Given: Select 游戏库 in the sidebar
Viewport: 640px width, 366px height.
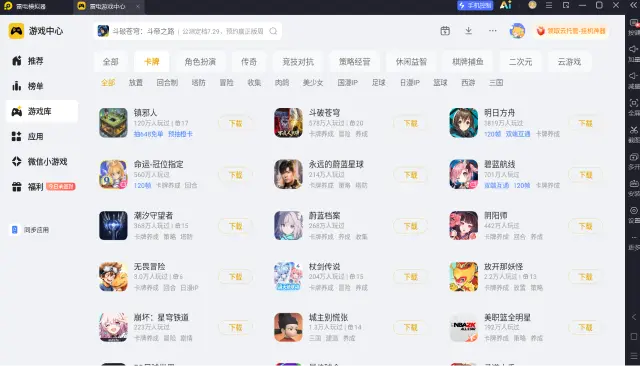Looking at the screenshot, I should point(42,111).
